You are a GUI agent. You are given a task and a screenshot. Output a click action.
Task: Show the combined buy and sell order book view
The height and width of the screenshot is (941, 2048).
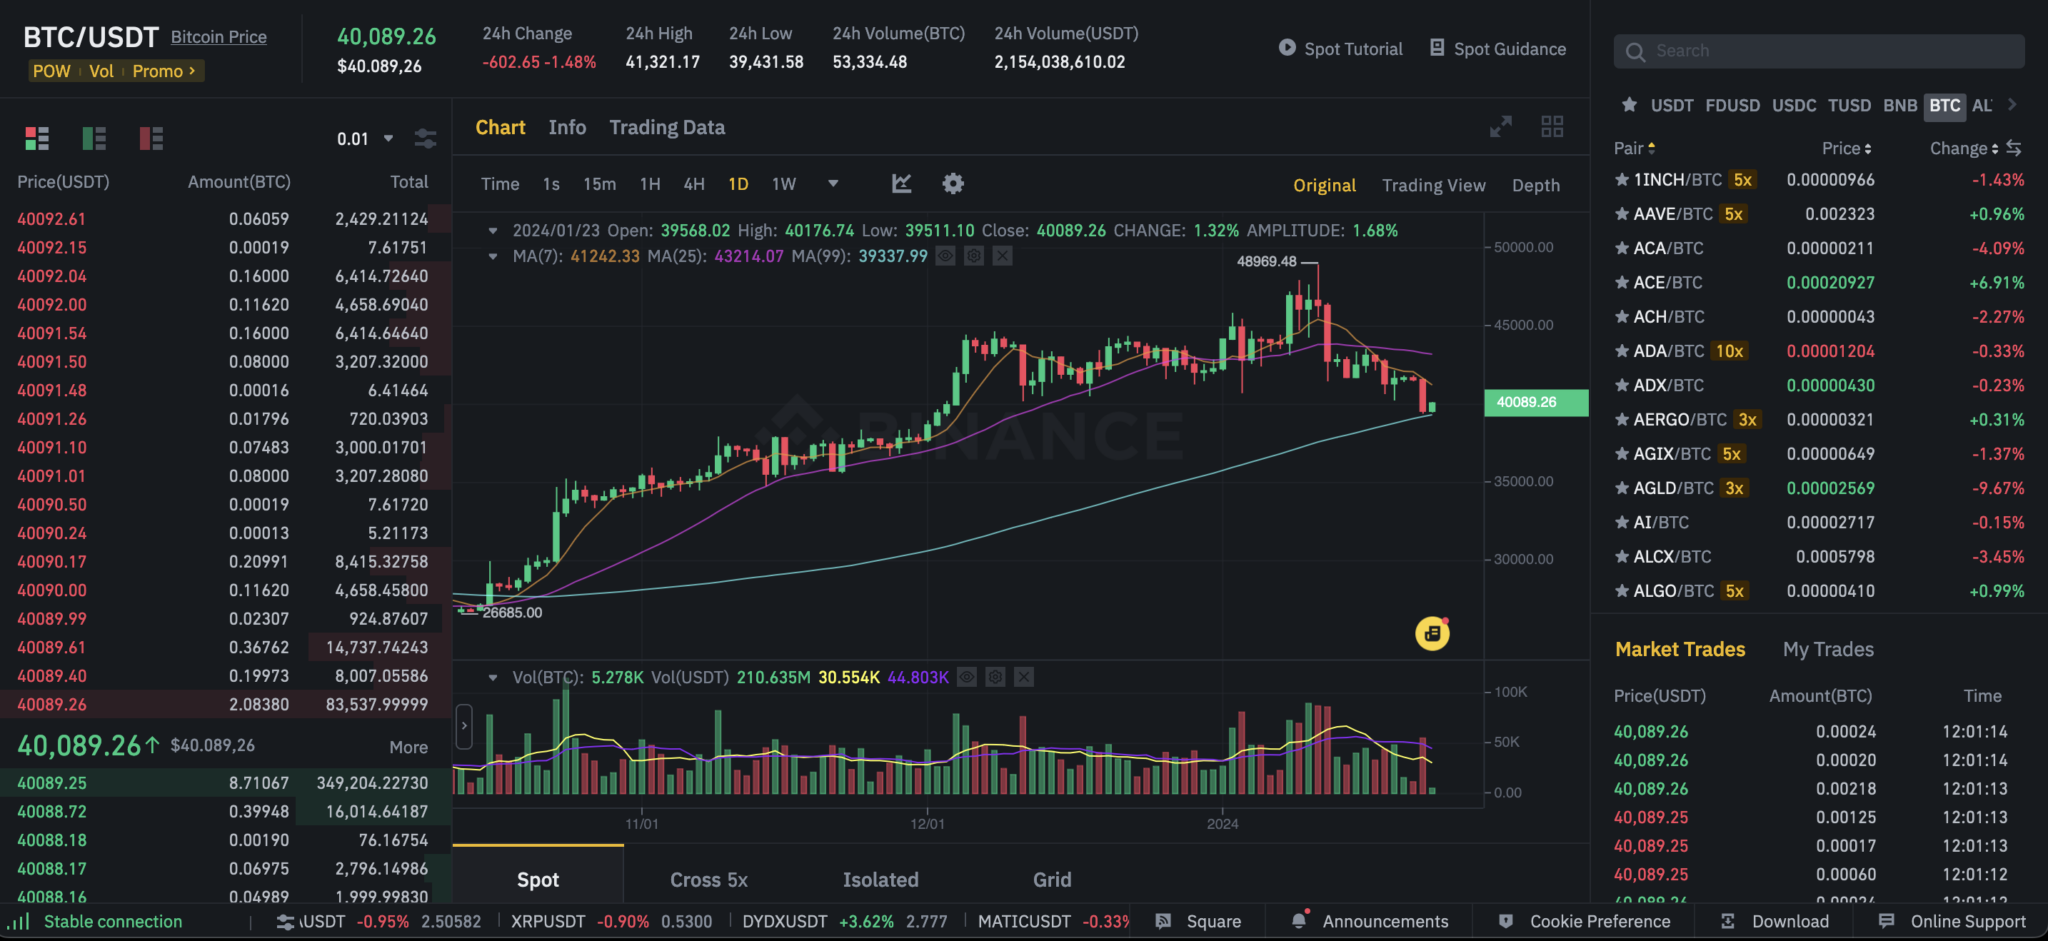pos(37,138)
